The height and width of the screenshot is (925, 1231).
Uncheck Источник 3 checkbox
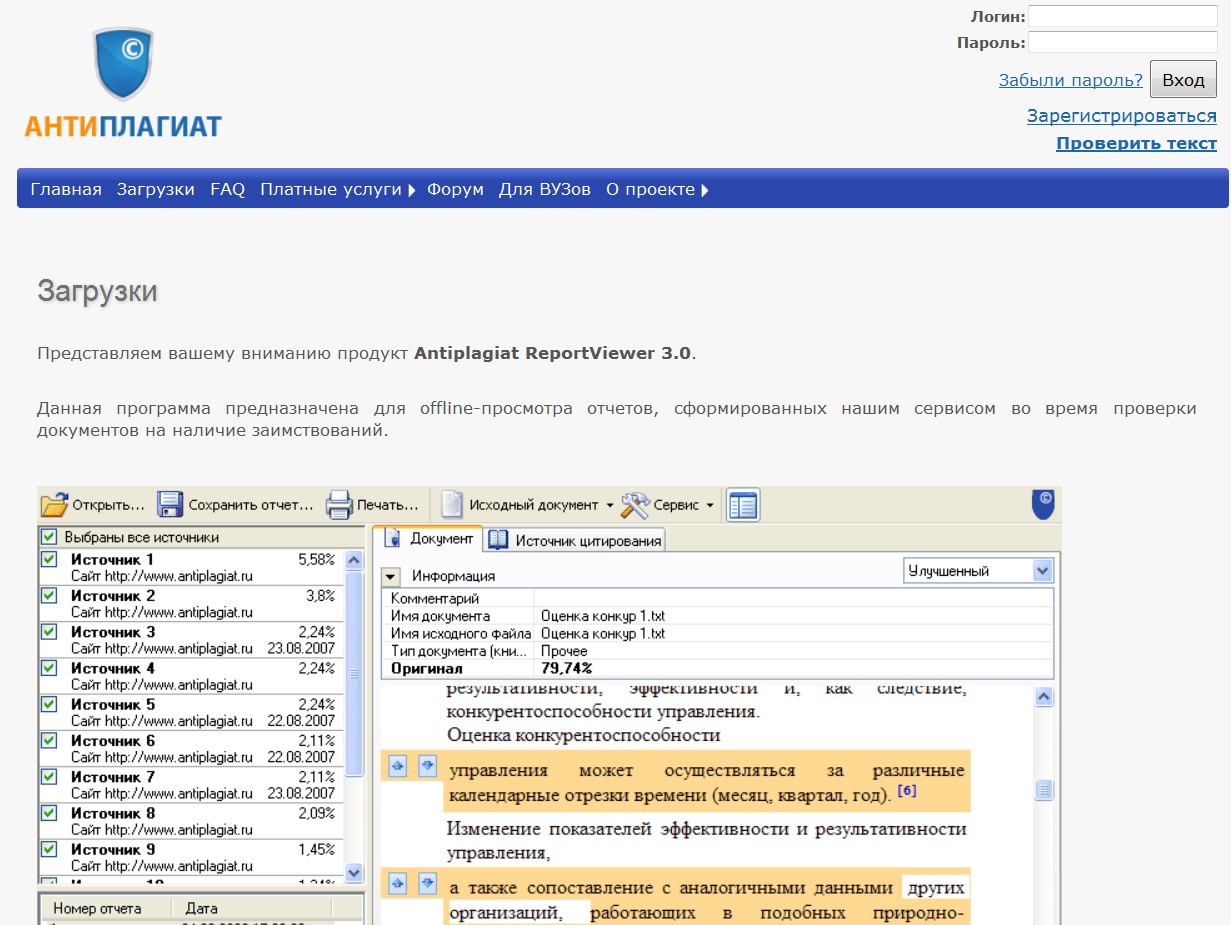49,632
